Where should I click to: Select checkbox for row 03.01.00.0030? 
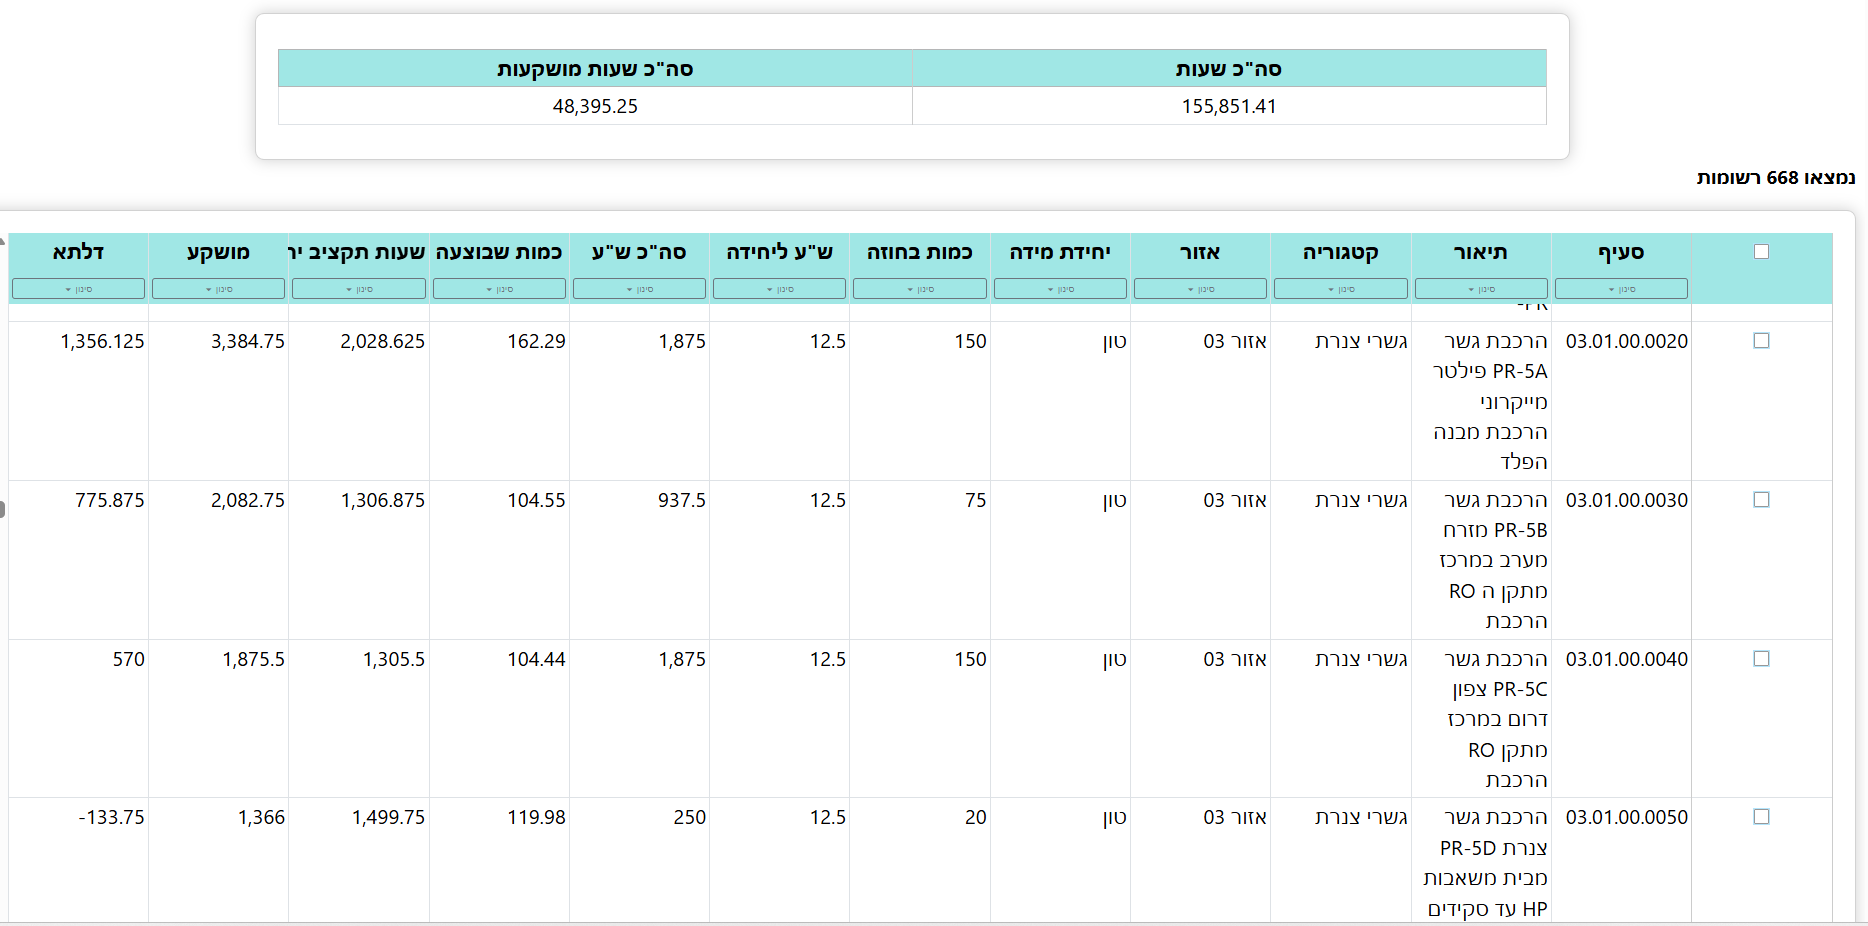point(1761,500)
